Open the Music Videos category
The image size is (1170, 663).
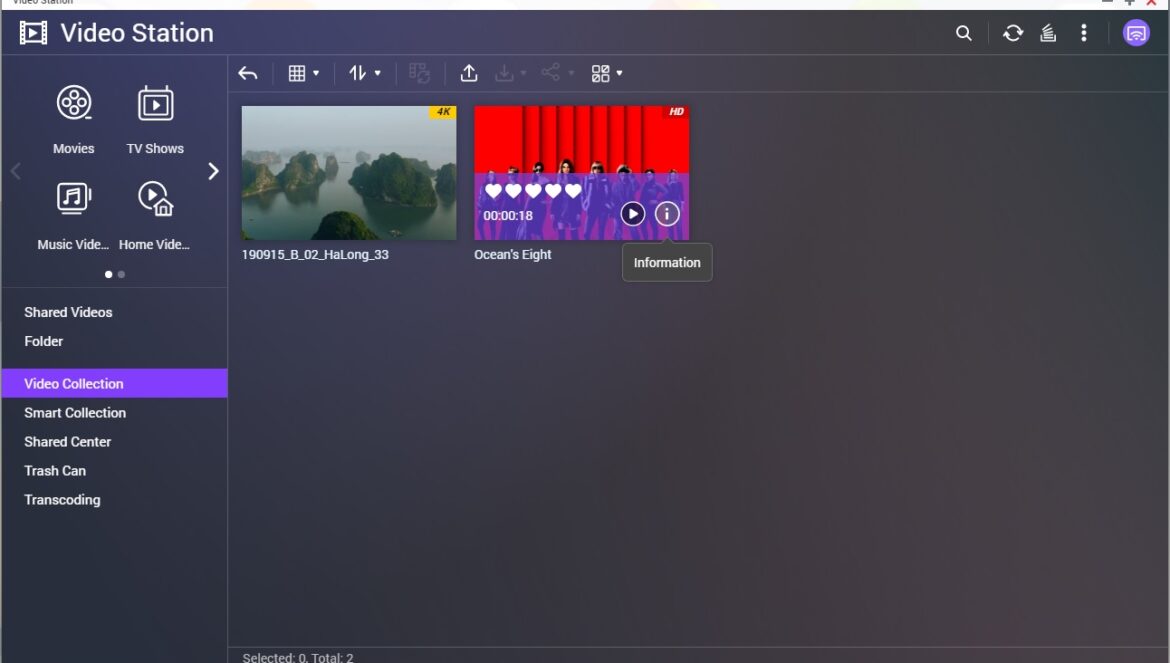pyautogui.click(x=73, y=216)
